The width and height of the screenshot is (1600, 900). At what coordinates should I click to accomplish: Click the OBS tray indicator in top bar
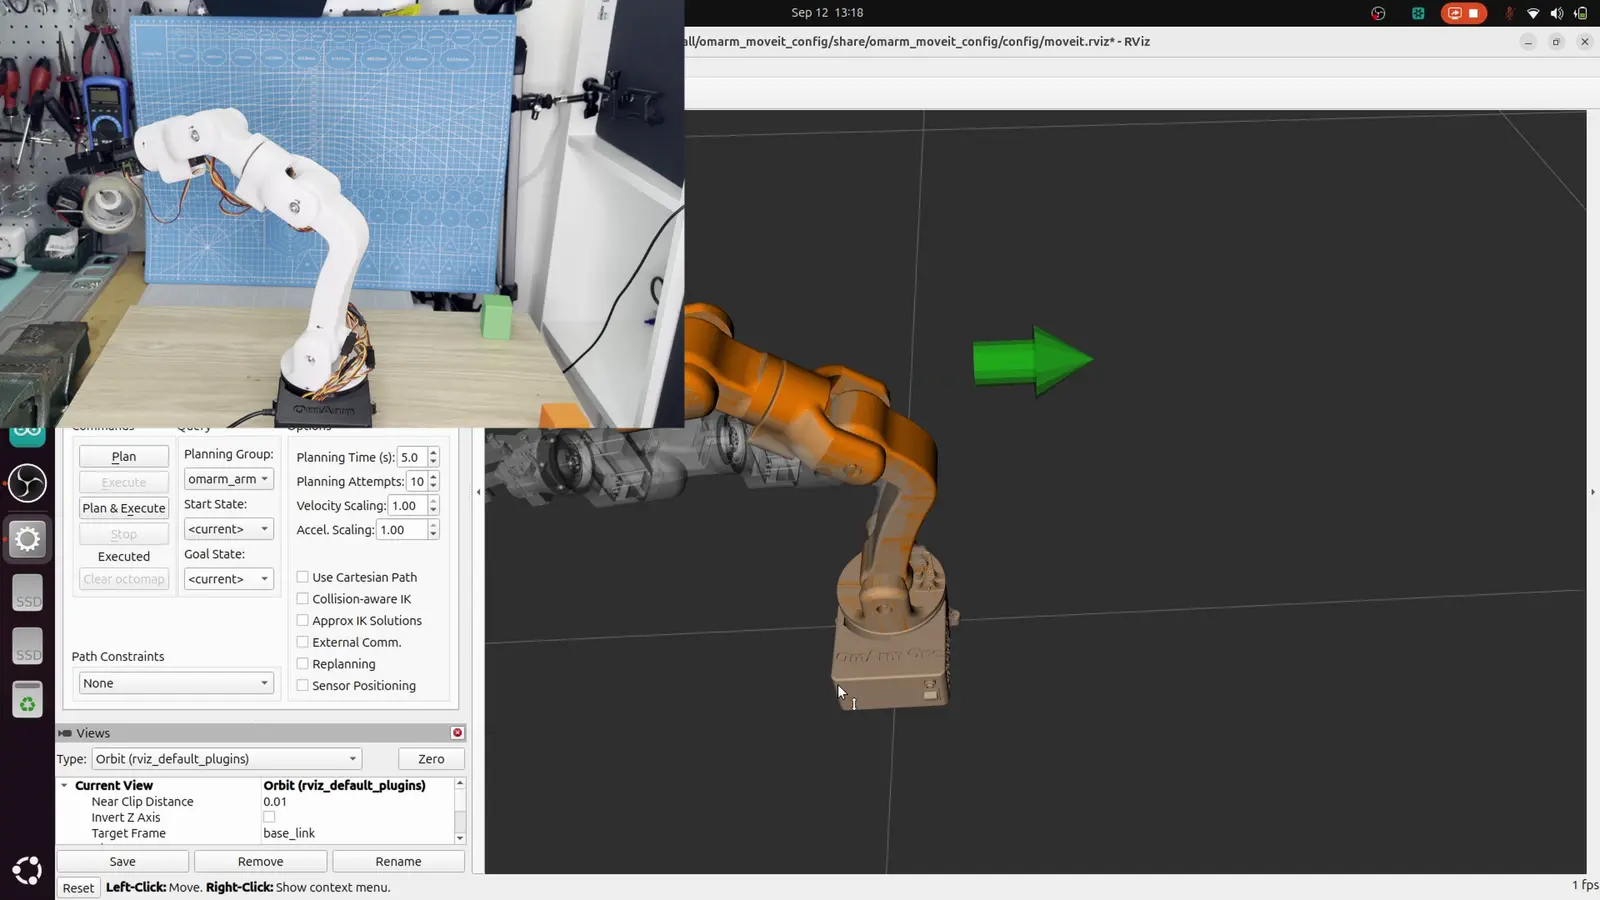1378,13
